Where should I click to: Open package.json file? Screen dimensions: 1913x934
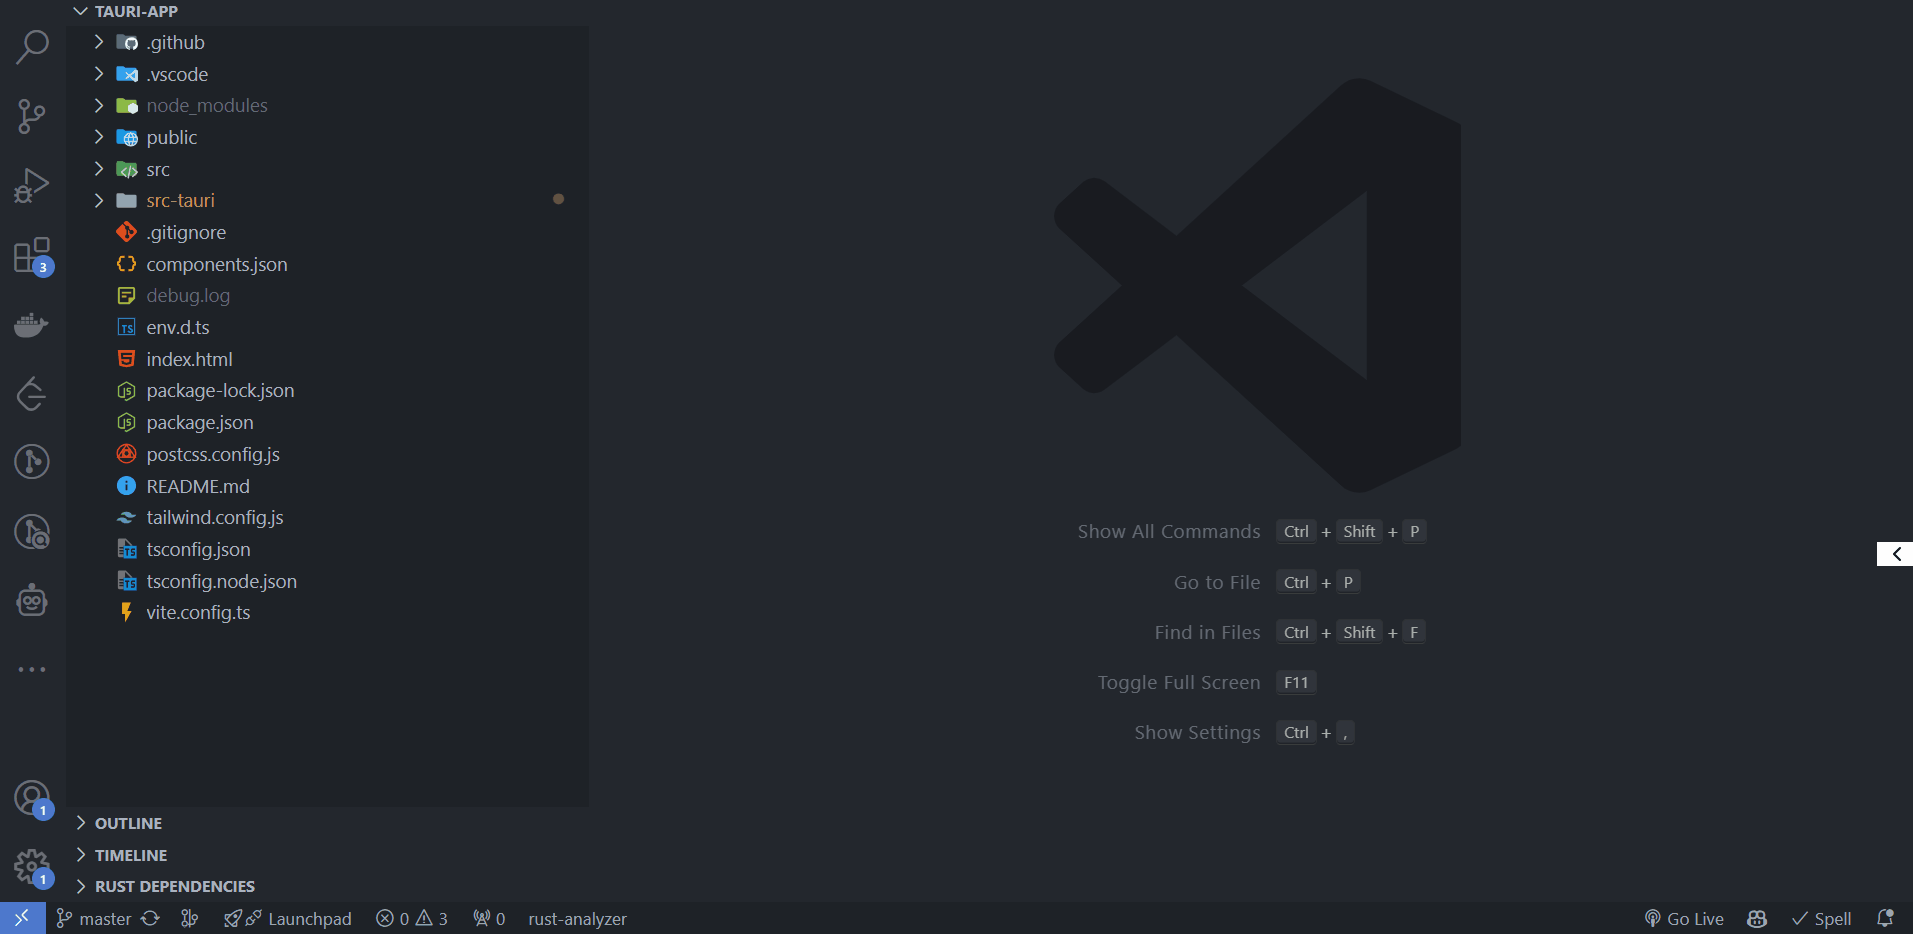tap(327, 422)
